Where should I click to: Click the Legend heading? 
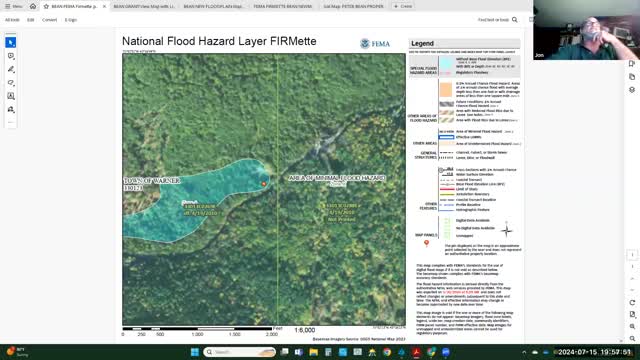pyautogui.click(x=422, y=43)
